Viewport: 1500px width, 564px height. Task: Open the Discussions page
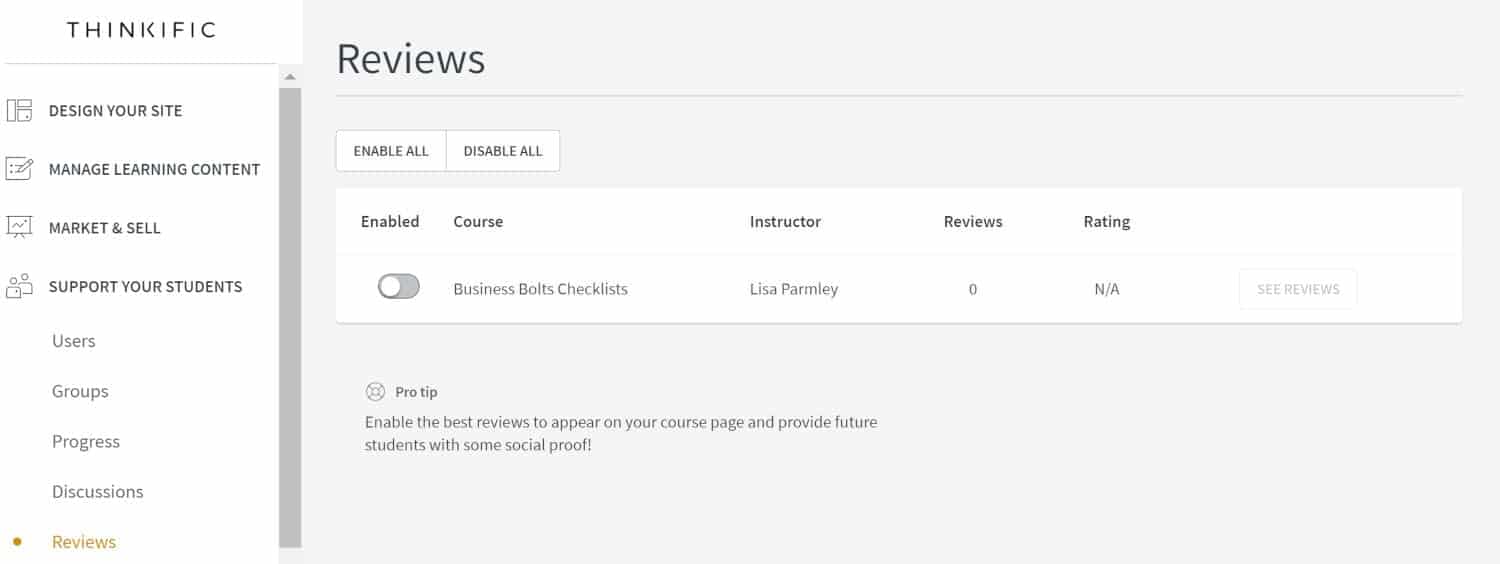coord(98,491)
